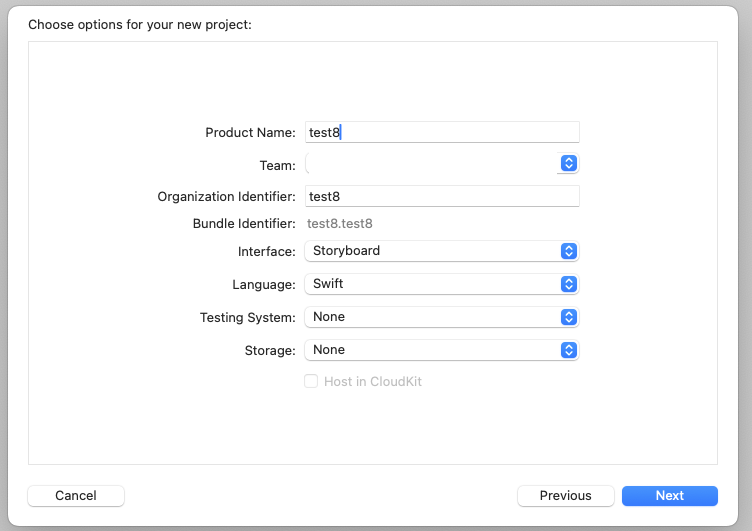Click the Product Name label
The width and height of the screenshot is (752, 531).
click(250, 133)
